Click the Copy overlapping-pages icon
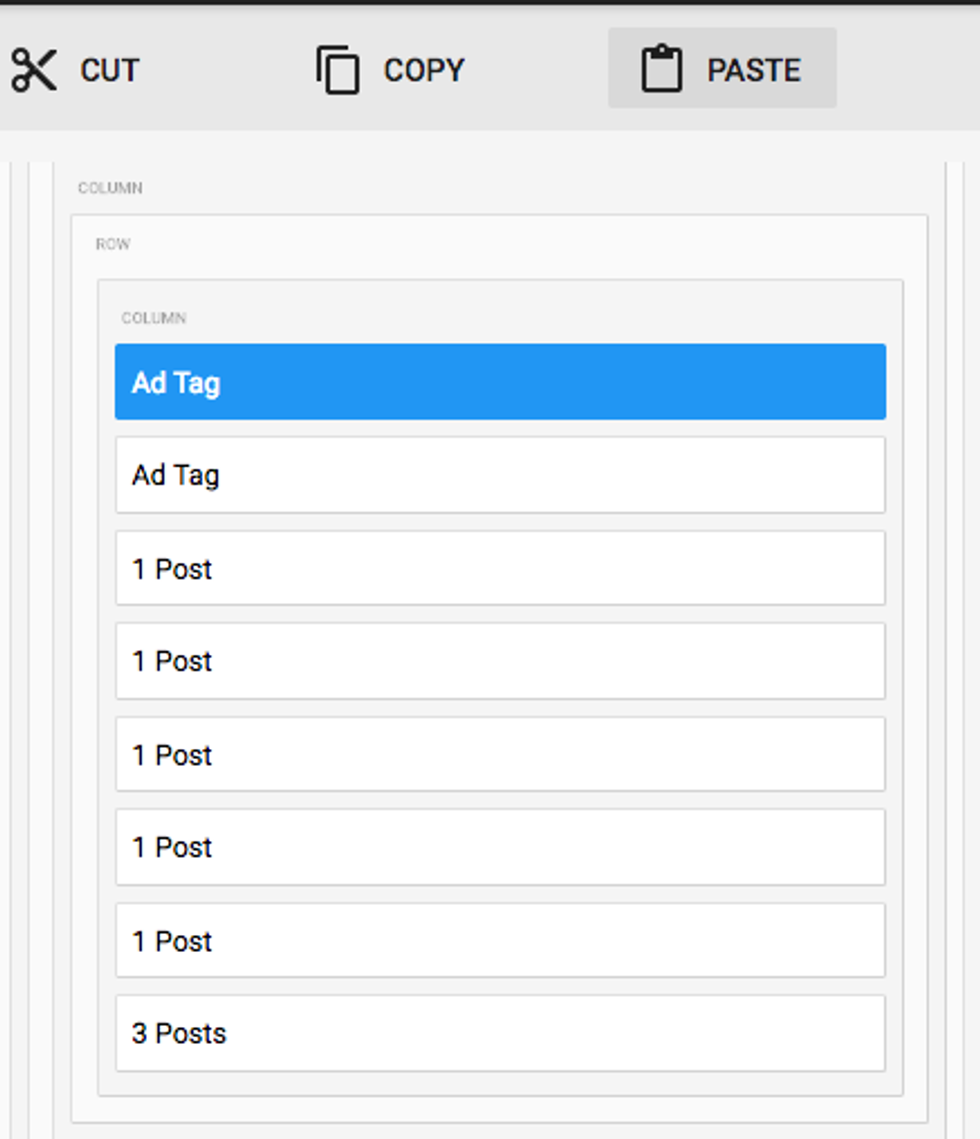 338,70
